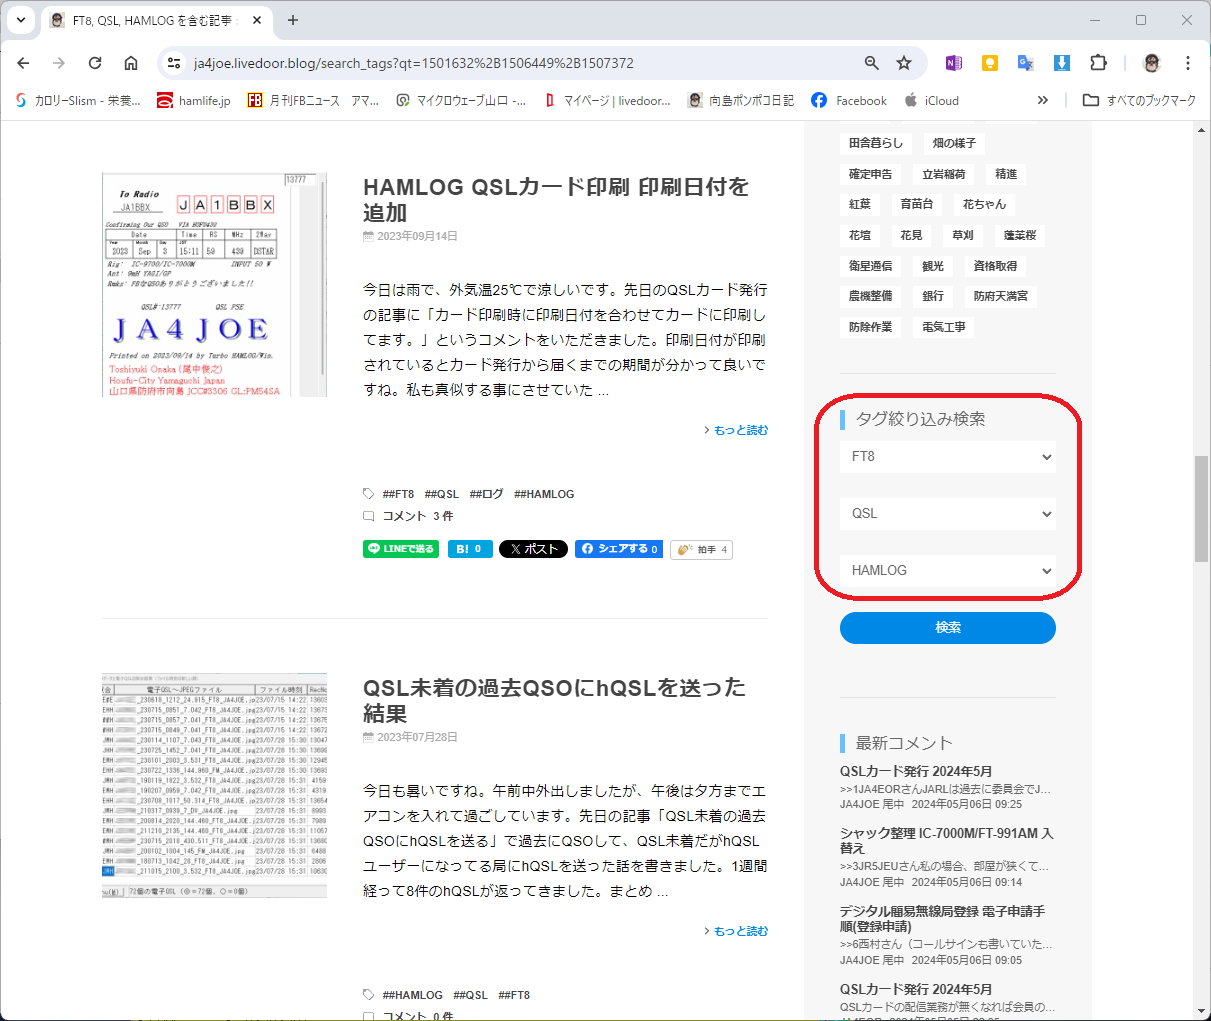Close the FT8, QSL, HAMLOG tab

coord(257,20)
